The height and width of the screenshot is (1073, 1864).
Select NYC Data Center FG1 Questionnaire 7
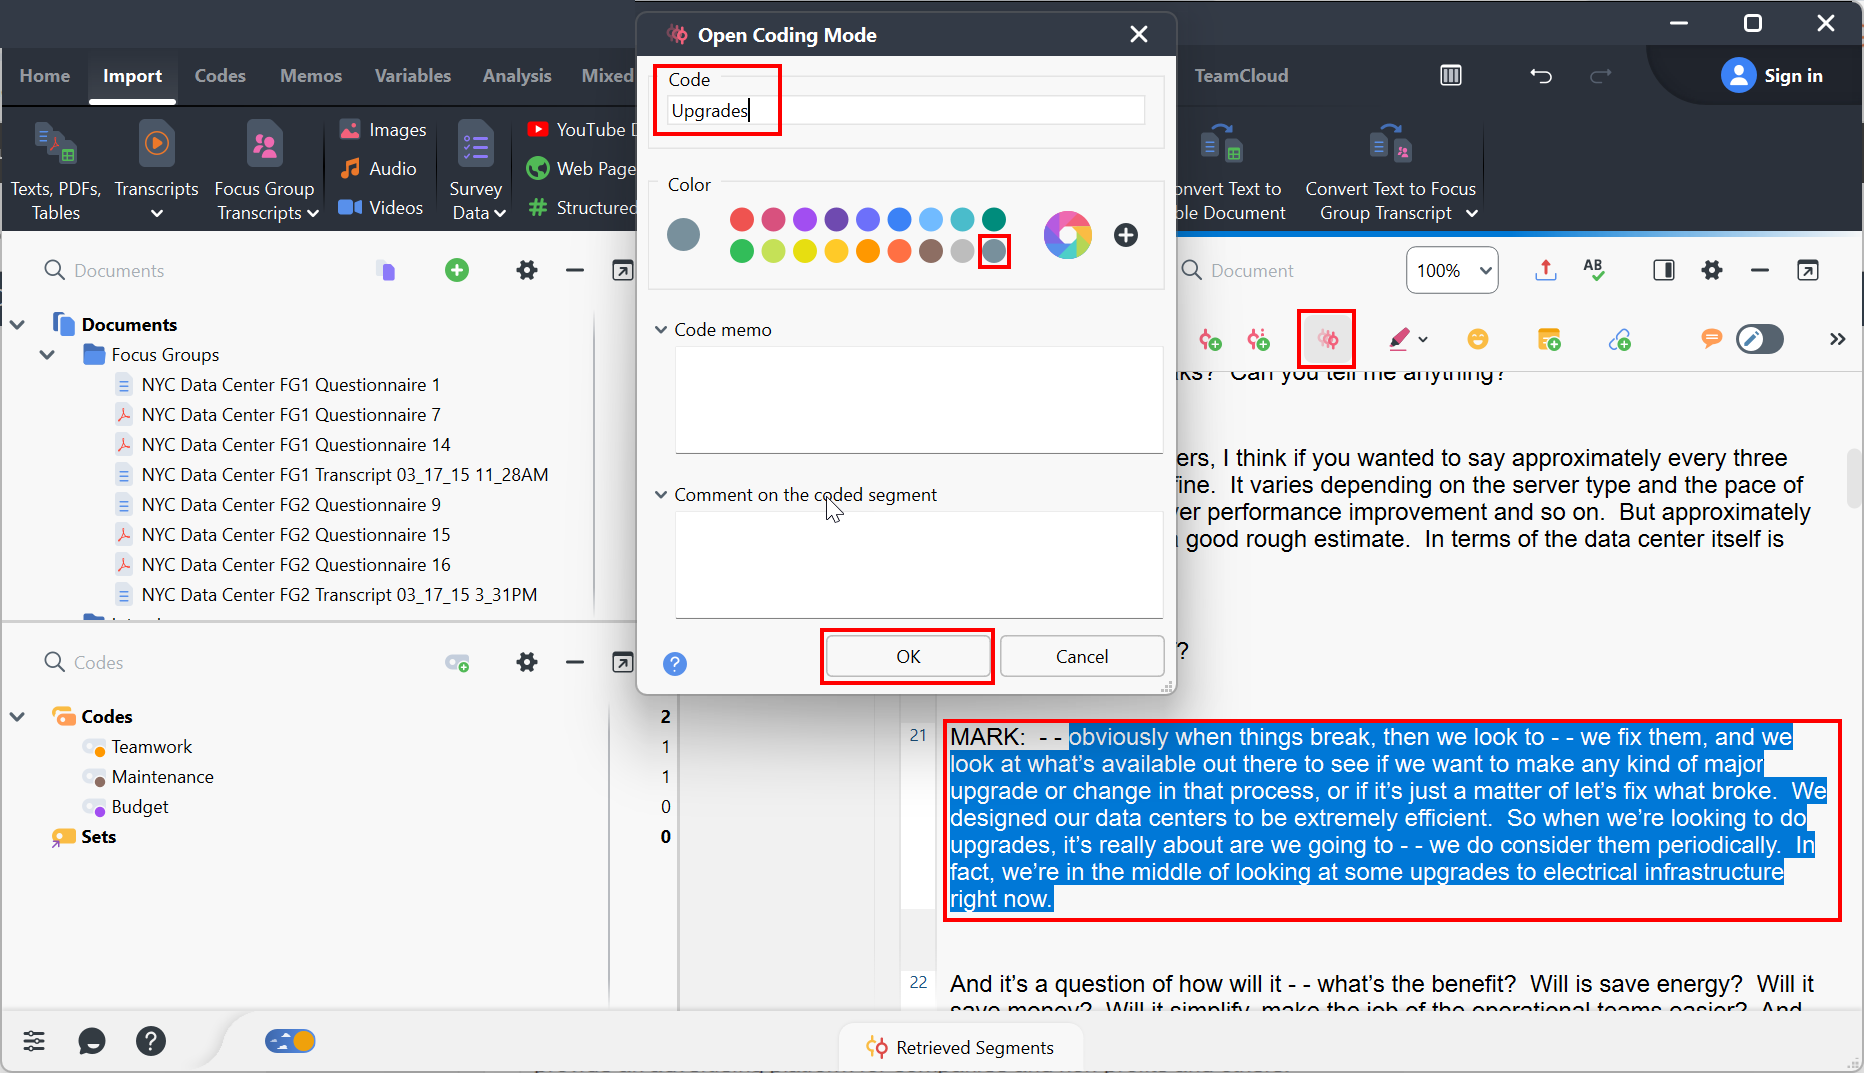click(x=291, y=414)
